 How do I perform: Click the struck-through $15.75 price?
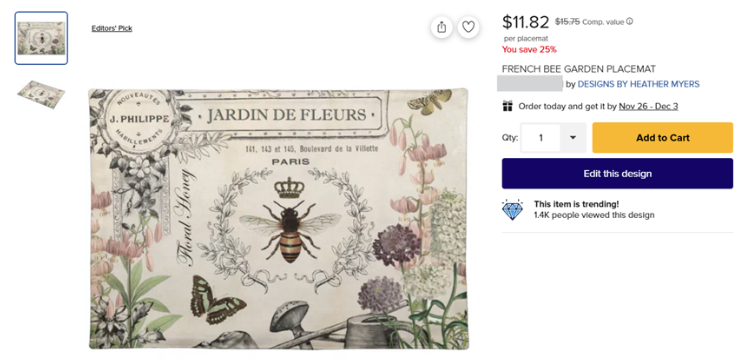click(x=567, y=21)
